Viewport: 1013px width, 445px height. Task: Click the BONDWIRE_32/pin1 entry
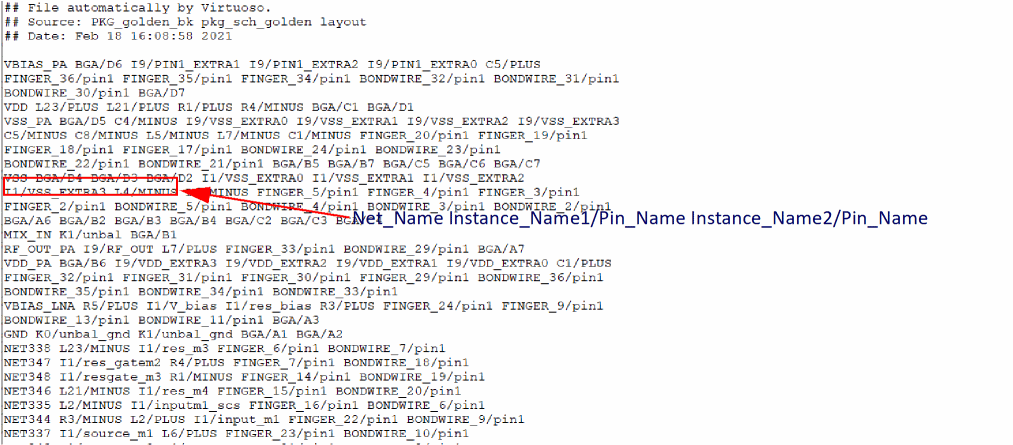click(421, 79)
